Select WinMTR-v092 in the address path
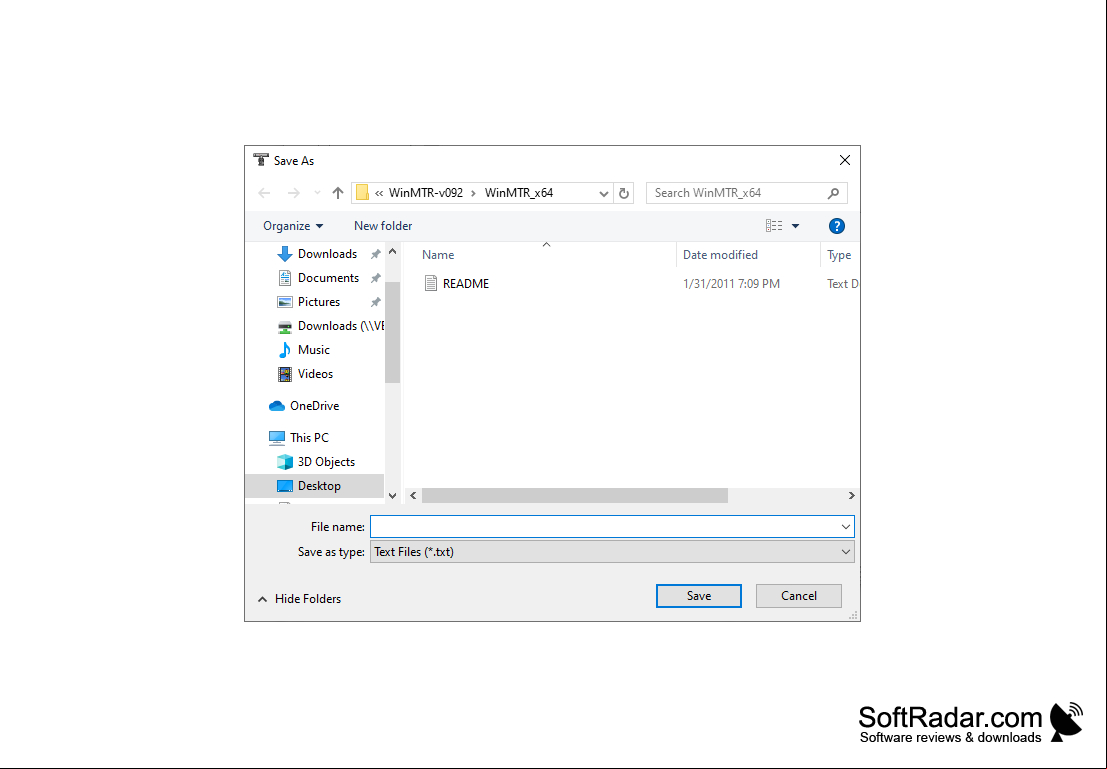 coord(426,193)
